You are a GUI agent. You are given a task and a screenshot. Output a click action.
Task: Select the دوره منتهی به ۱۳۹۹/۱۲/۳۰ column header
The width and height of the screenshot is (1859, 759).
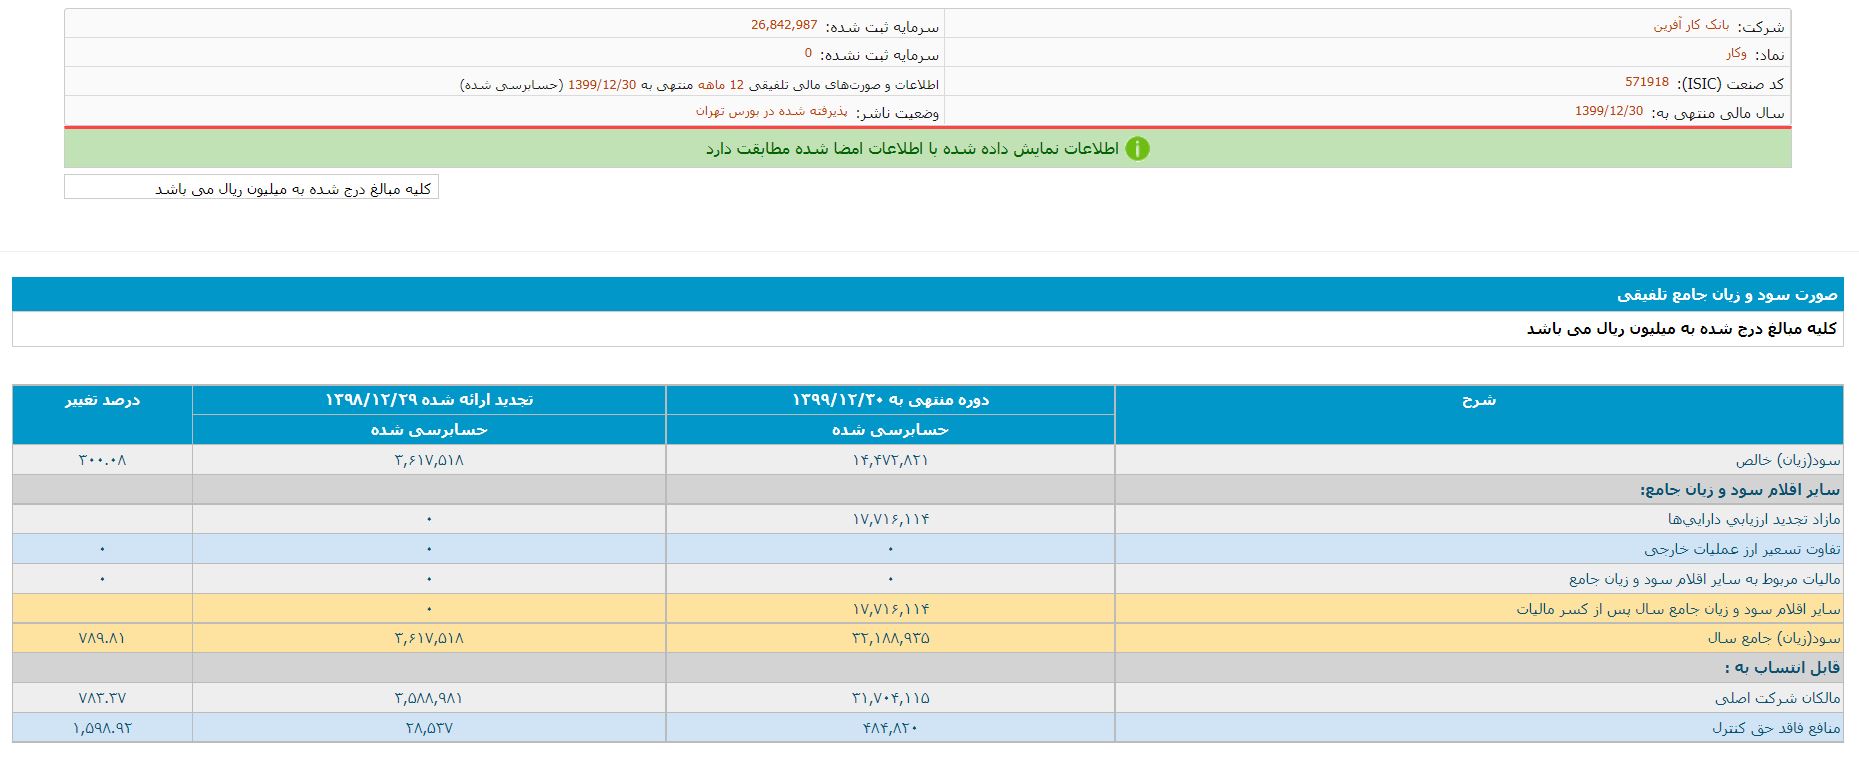point(890,400)
